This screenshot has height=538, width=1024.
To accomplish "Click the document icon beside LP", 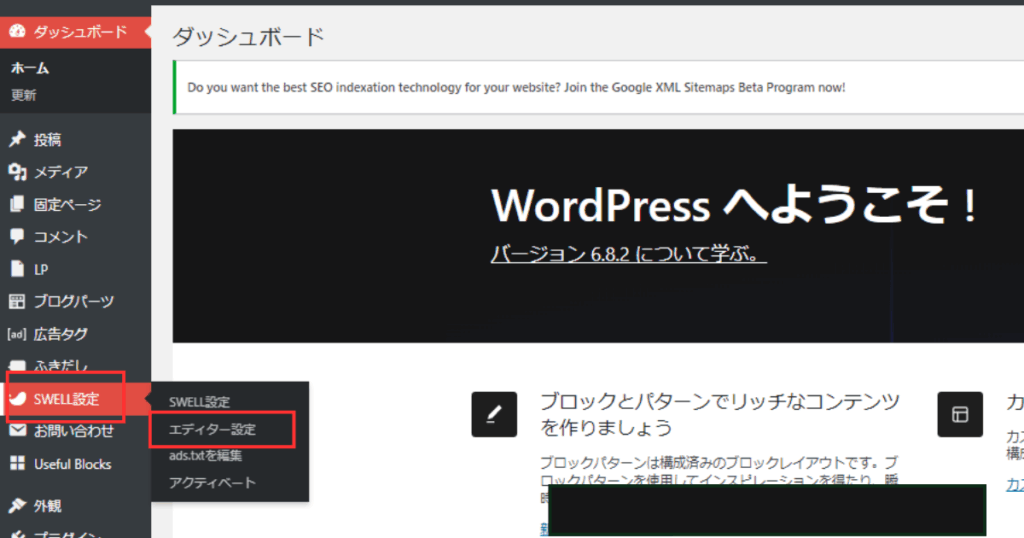I will coord(17,269).
